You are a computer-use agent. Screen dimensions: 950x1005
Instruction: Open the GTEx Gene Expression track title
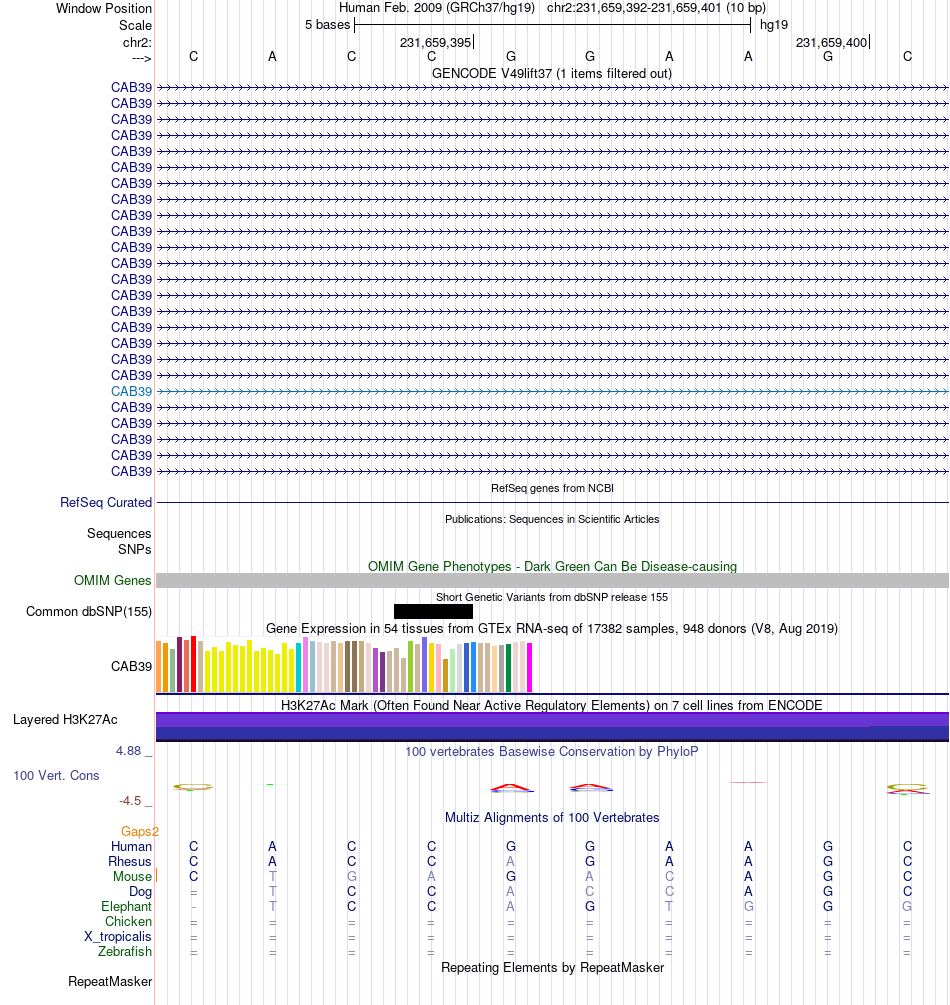click(x=552, y=629)
